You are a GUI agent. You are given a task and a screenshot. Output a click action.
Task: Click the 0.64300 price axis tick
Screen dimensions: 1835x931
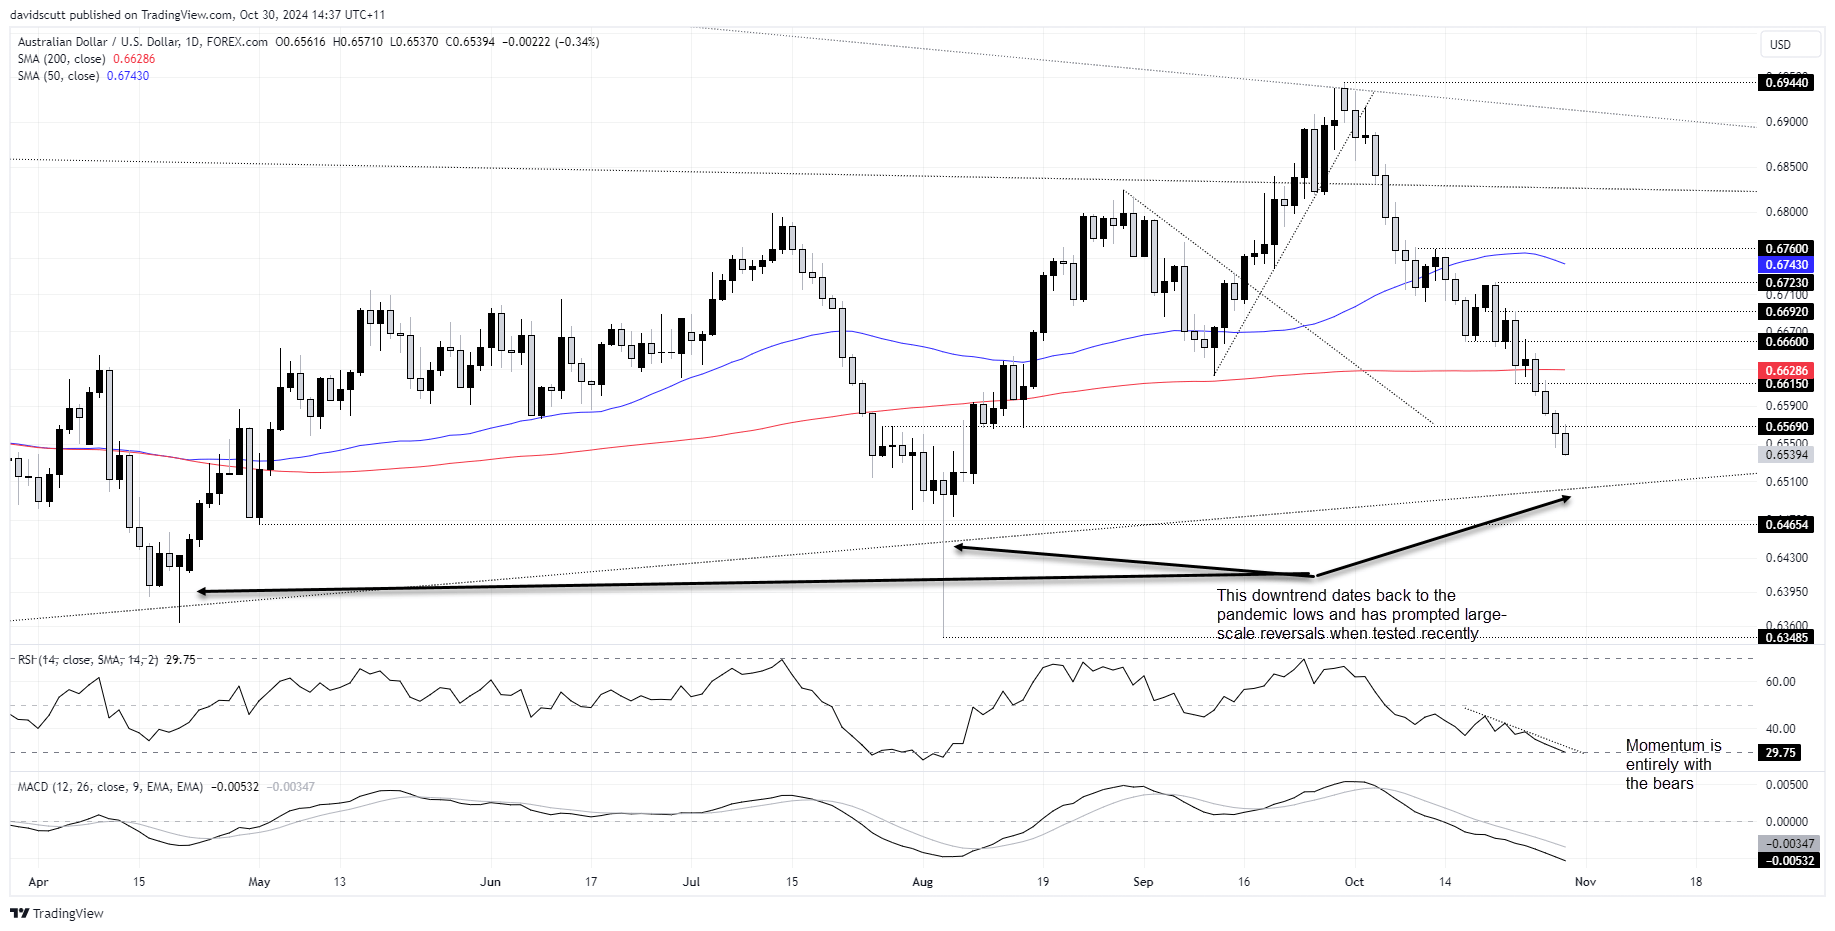(x=1786, y=558)
